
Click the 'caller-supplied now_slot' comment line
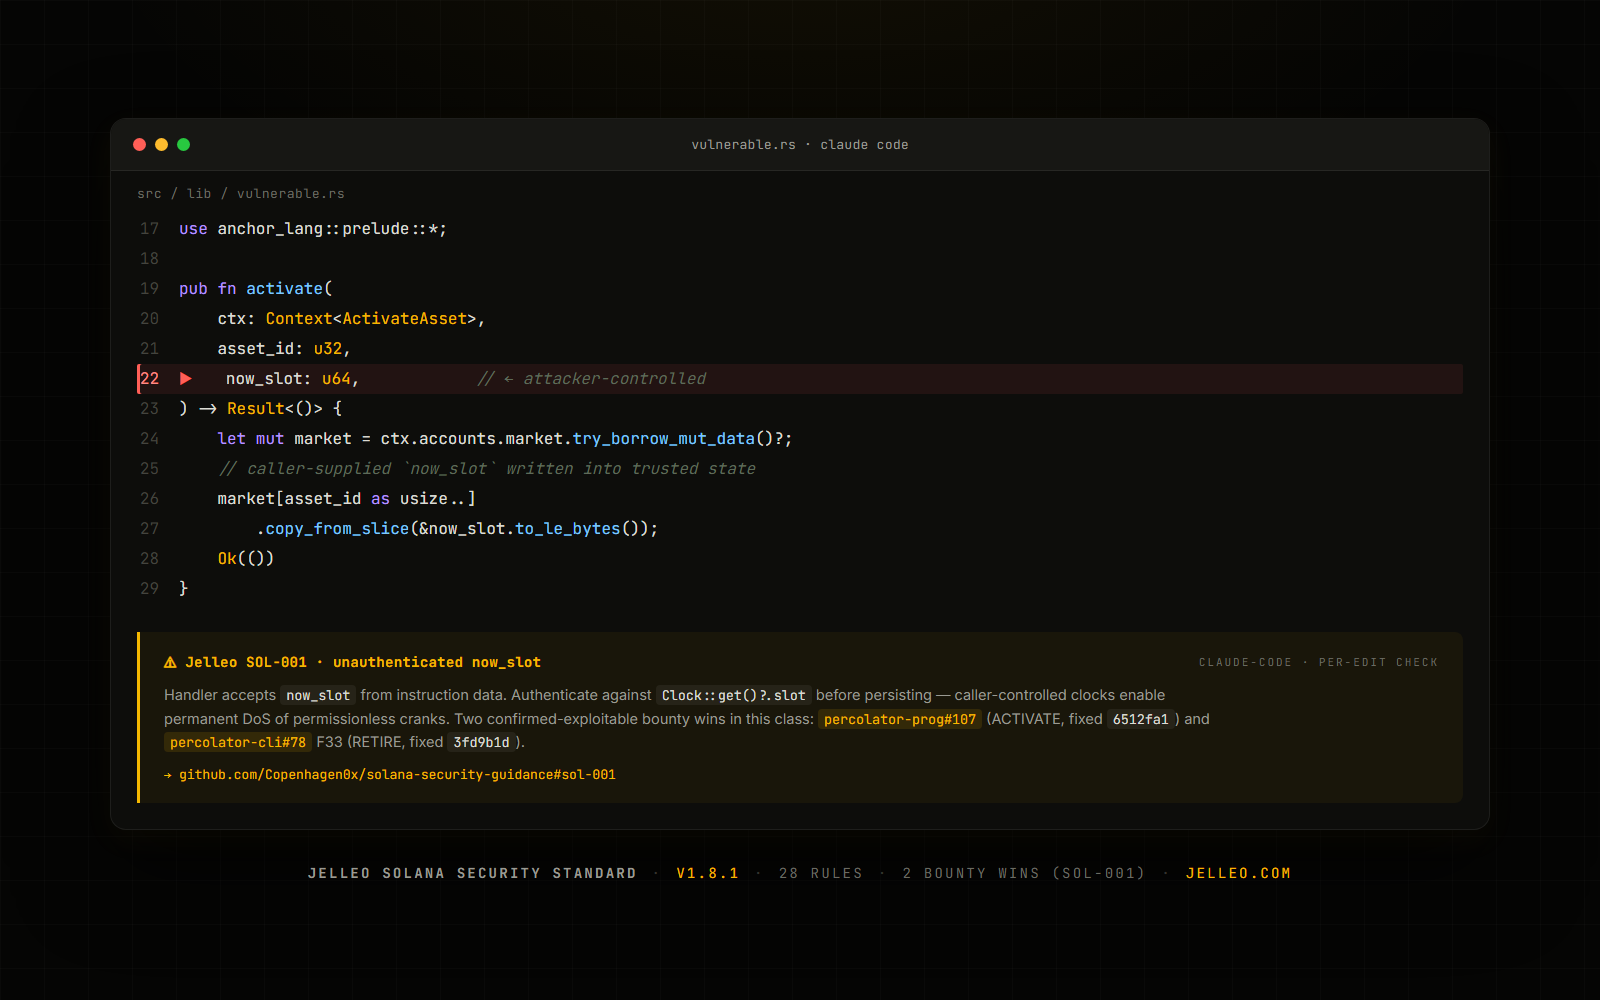(x=487, y=469)
